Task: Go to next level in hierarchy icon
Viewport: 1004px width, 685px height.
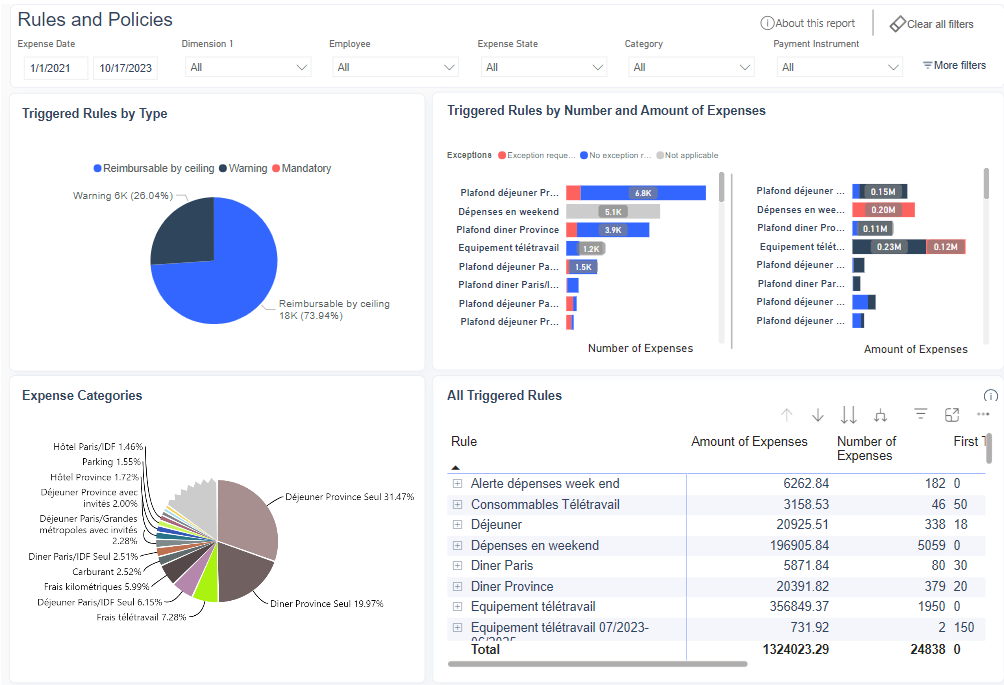Action: coord(849,415)
